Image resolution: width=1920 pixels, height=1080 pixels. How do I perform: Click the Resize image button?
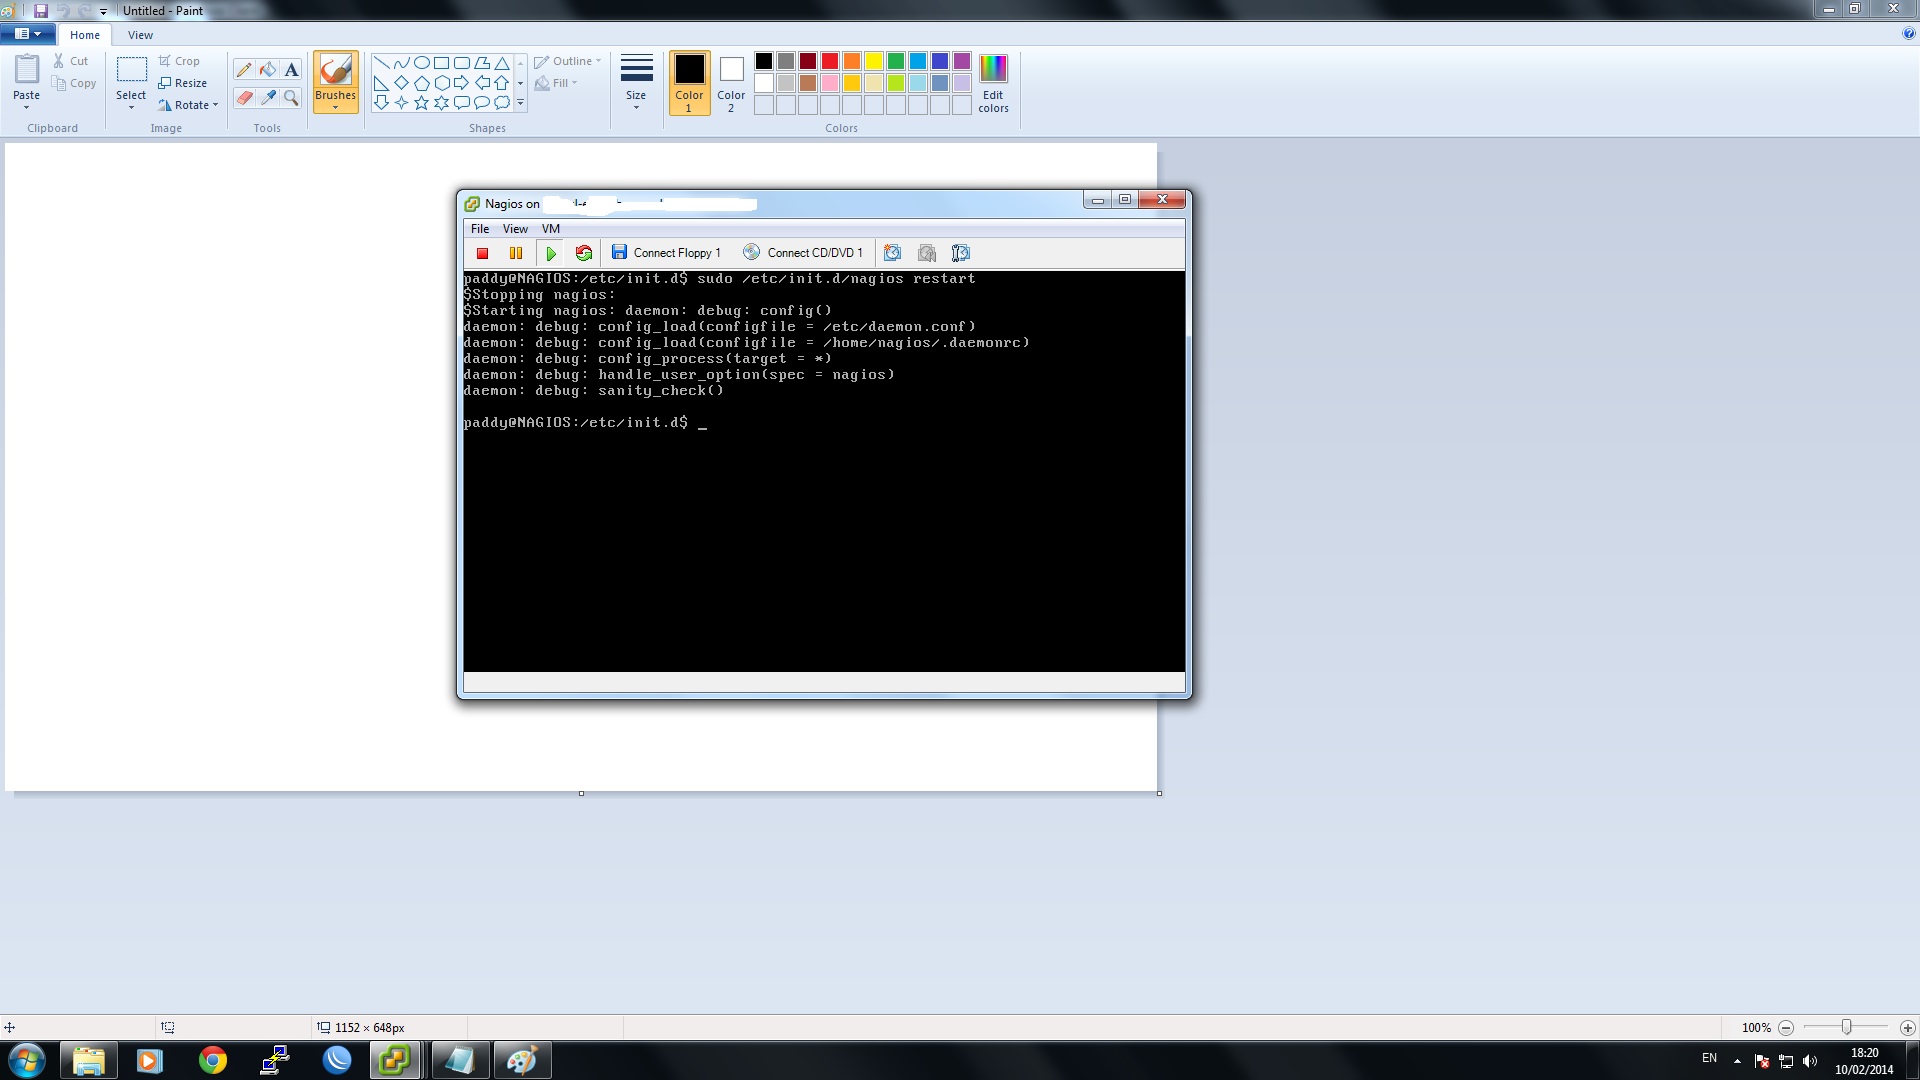(x=183, y=83)
